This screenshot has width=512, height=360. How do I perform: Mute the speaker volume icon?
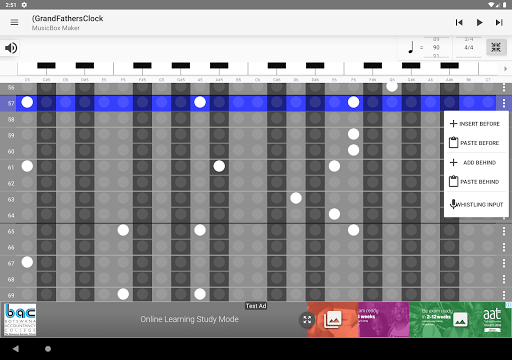point(11,48)
